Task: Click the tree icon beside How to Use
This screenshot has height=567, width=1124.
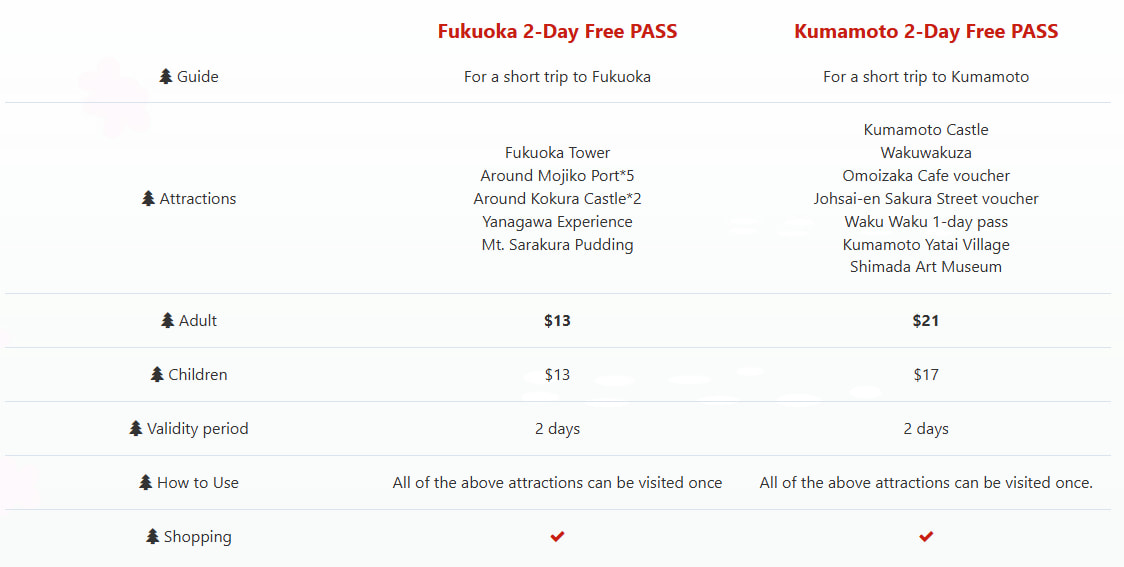Action: tap(146, 482)
